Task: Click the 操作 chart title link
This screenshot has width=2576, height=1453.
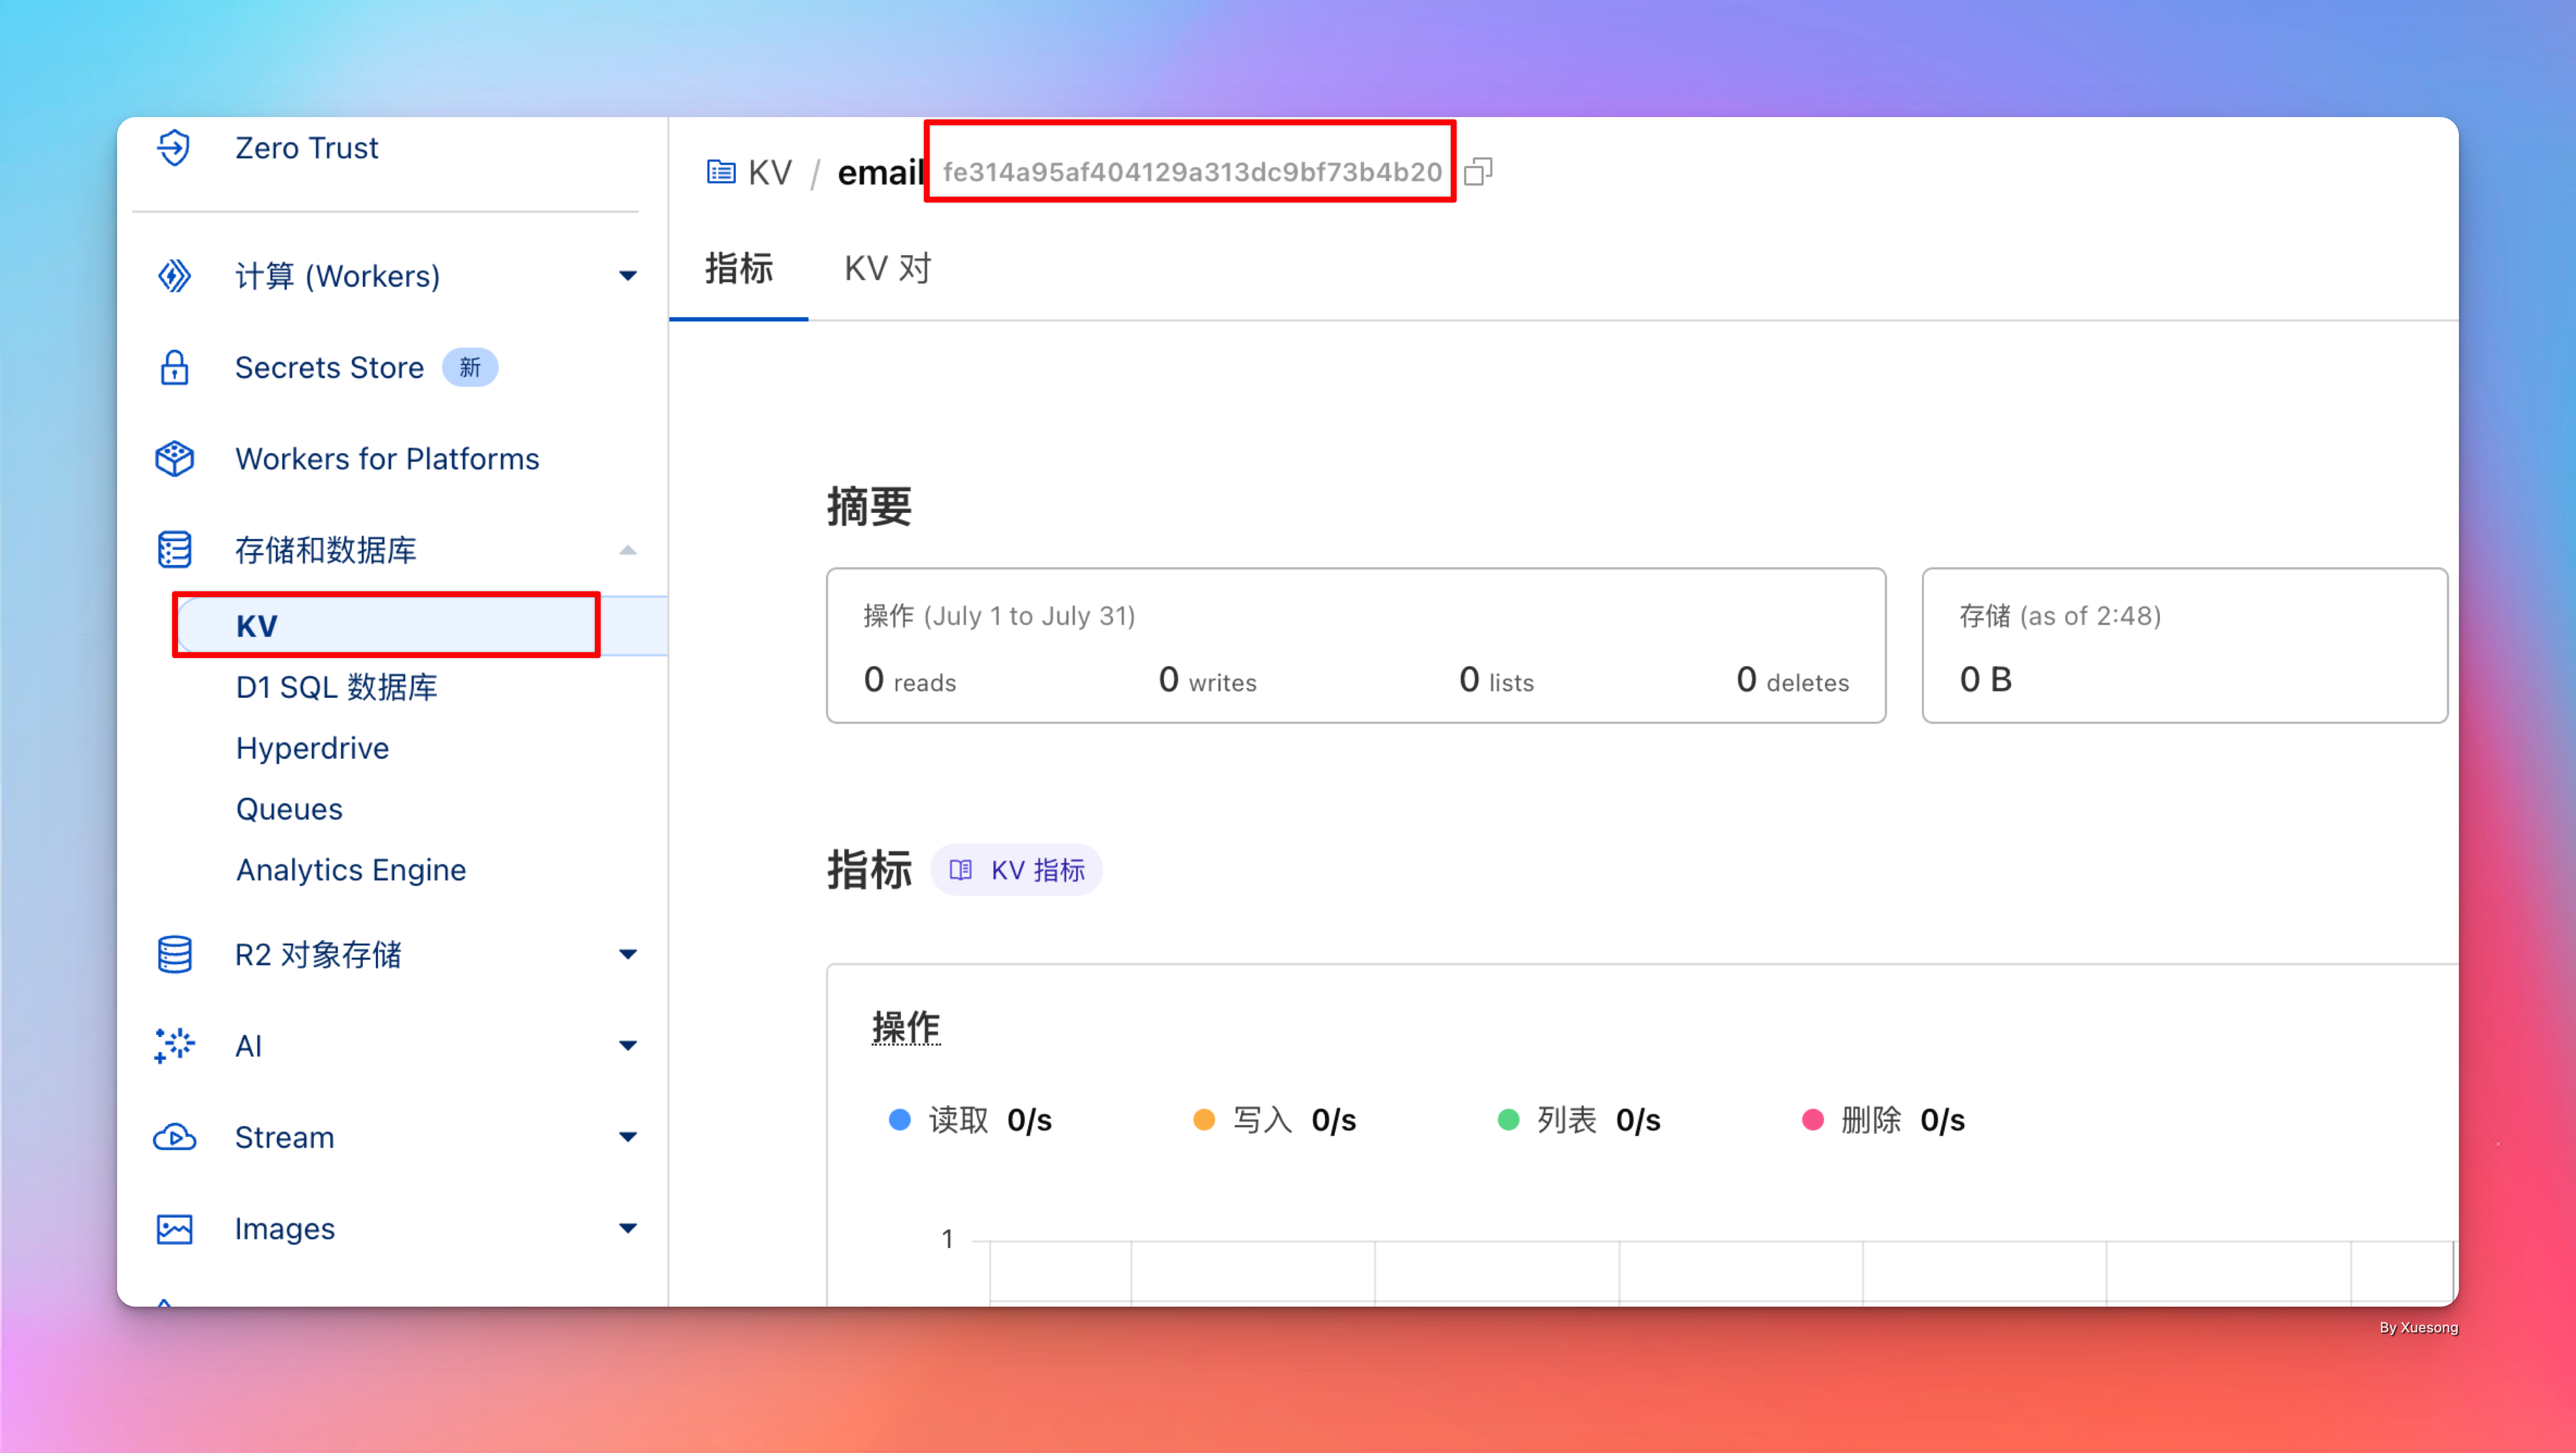Action: tap(906, 1028)
